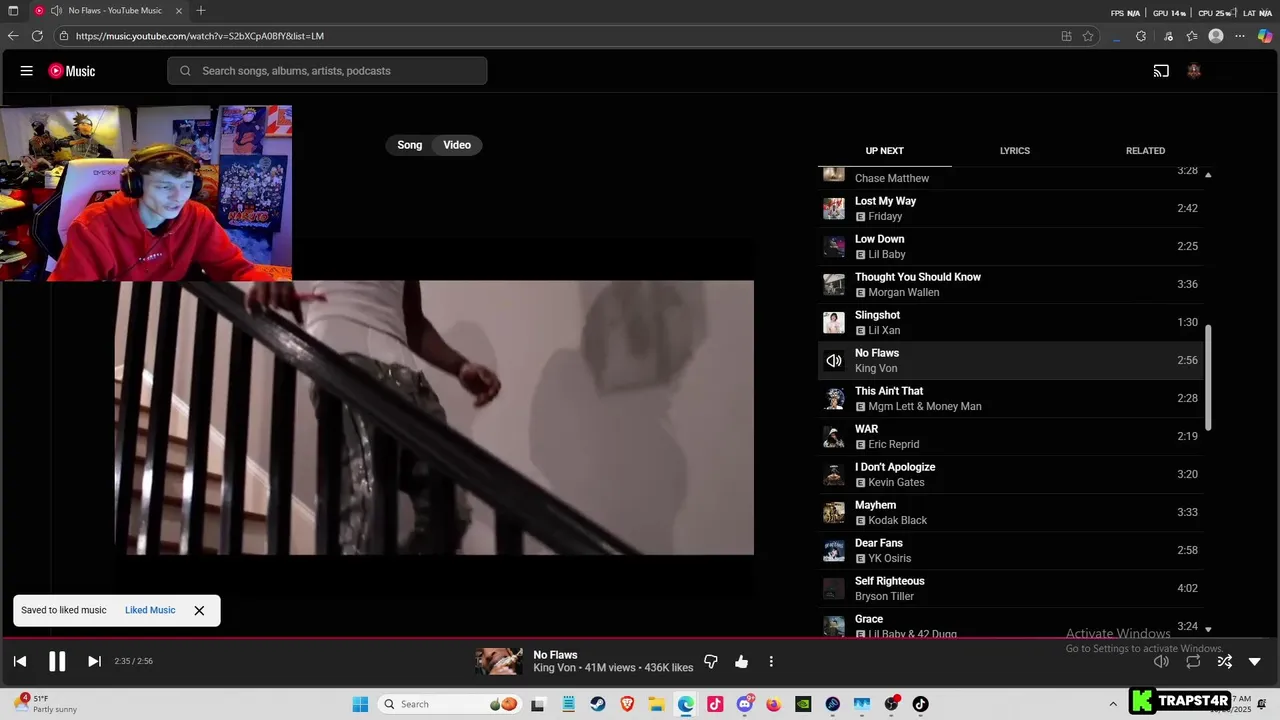Open the Windows Start menu

360,704
